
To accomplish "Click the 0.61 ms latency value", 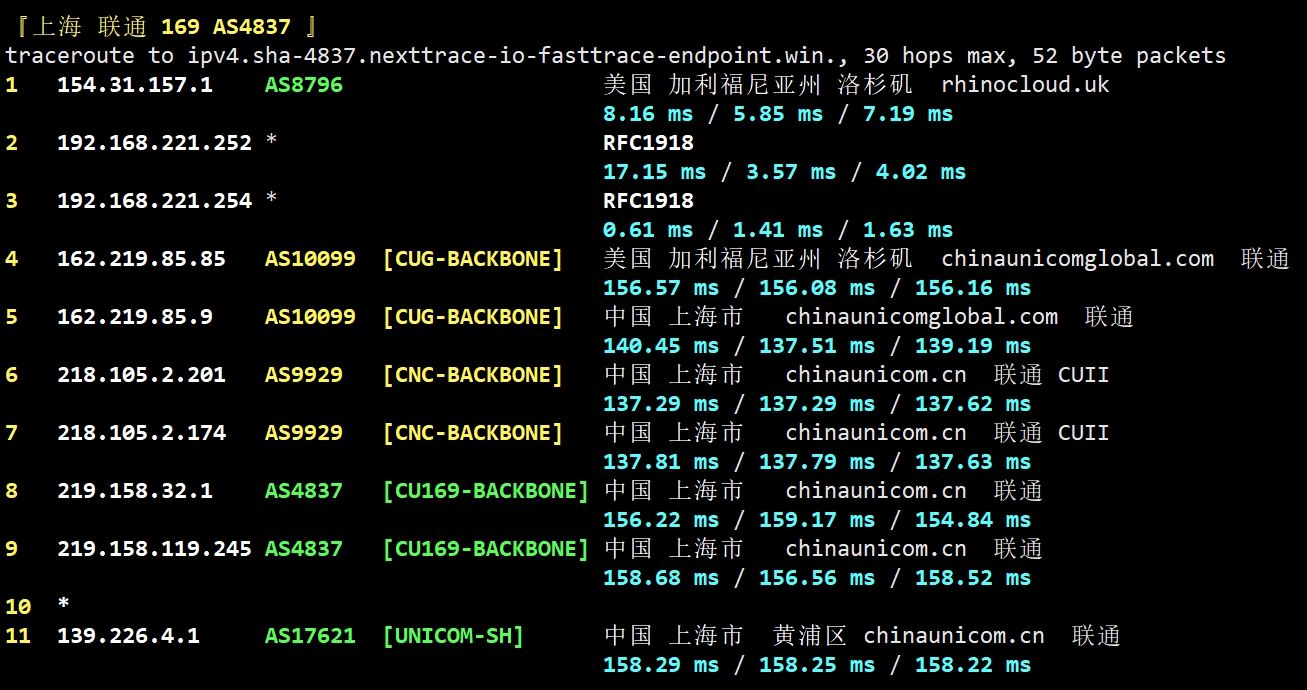I will (x=648, y=230).
